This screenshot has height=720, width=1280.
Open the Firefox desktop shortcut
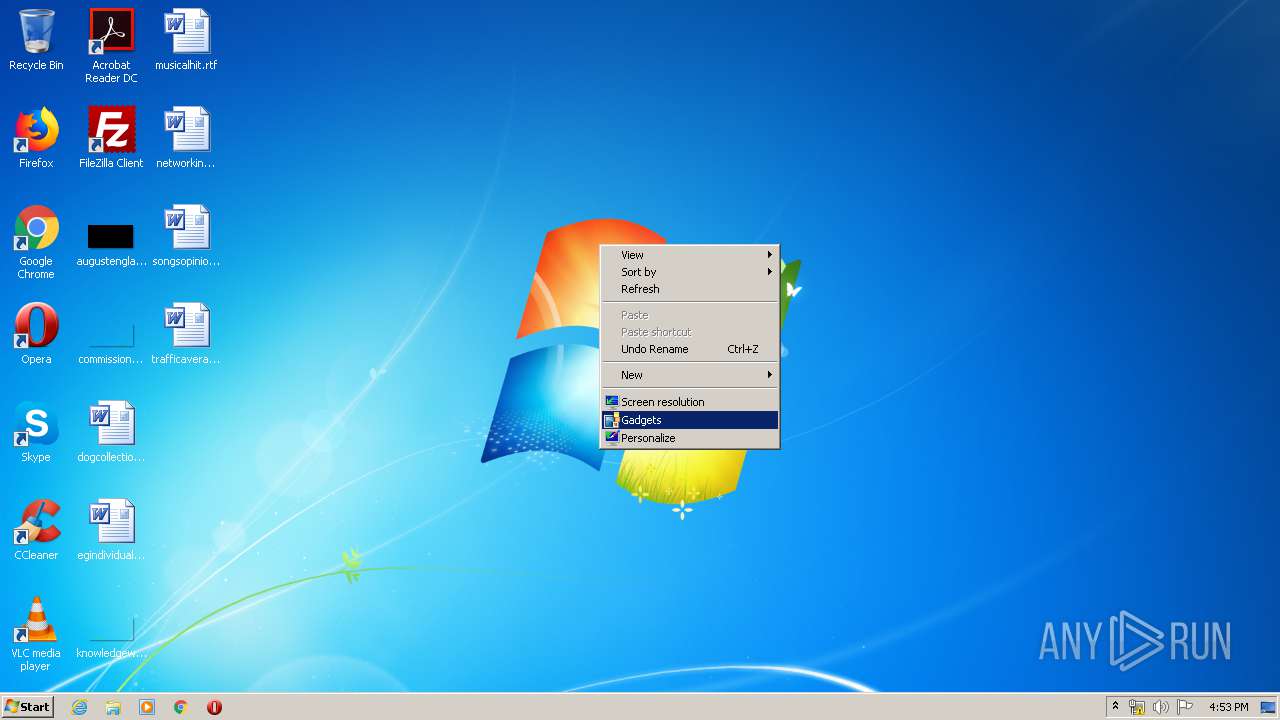[x=36, y=138]
